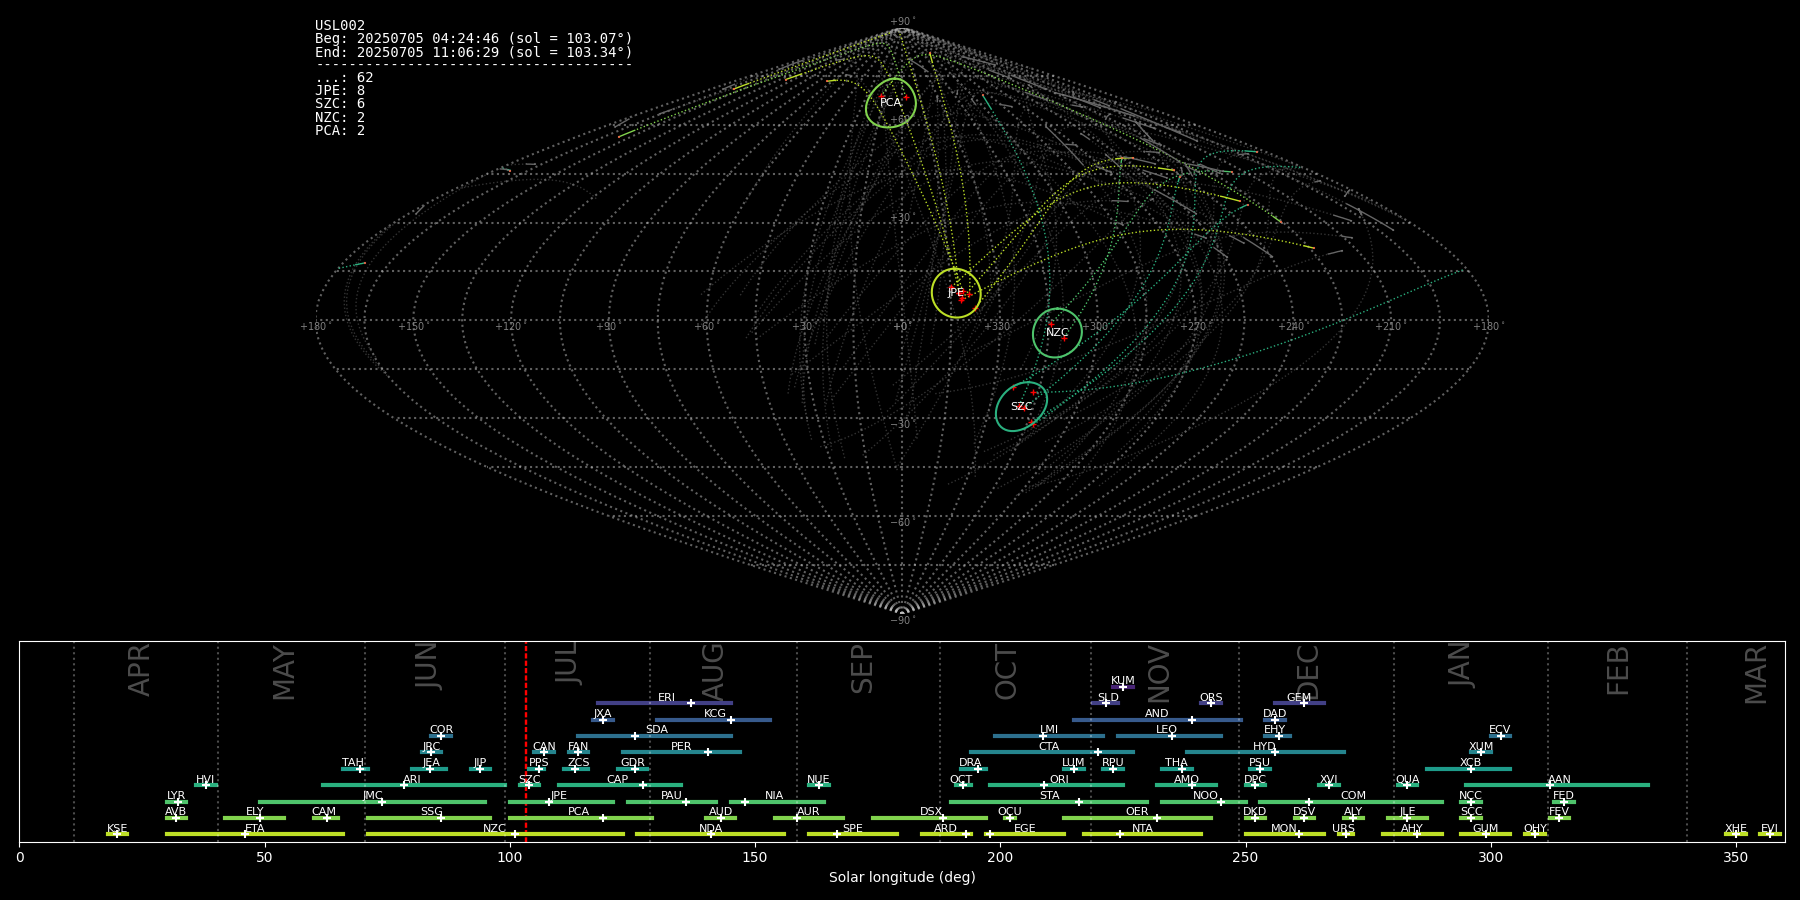Click the NZC shower bar in timeline

pos(495,834)
